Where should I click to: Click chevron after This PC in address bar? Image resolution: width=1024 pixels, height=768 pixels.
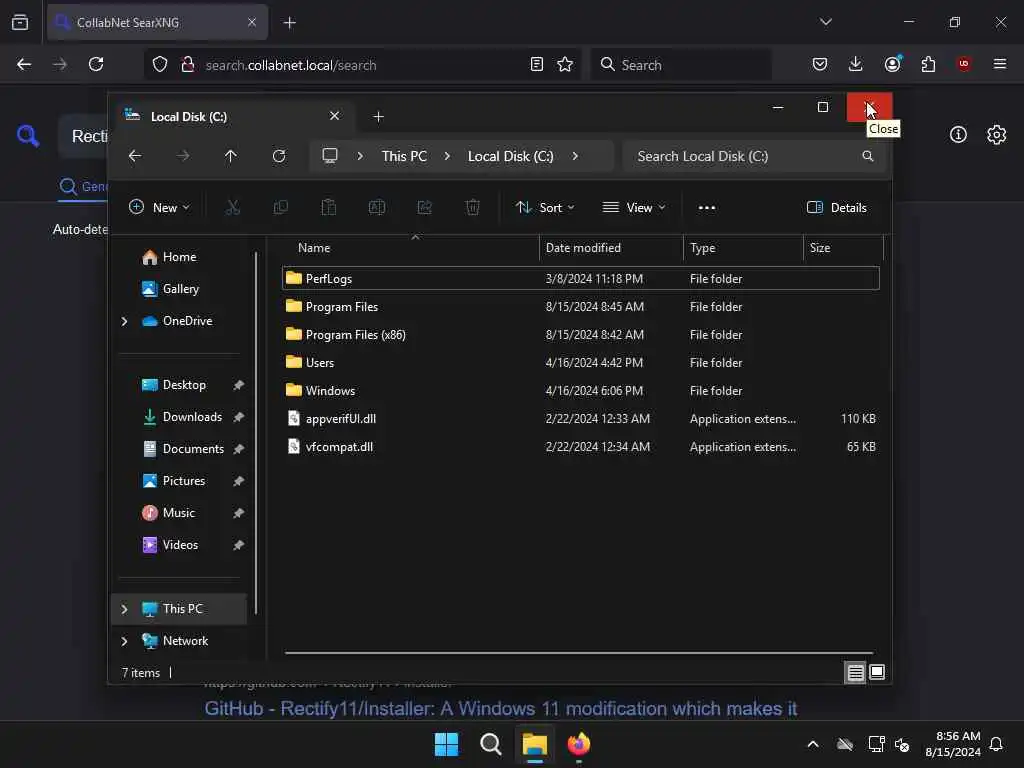(447, 156)
